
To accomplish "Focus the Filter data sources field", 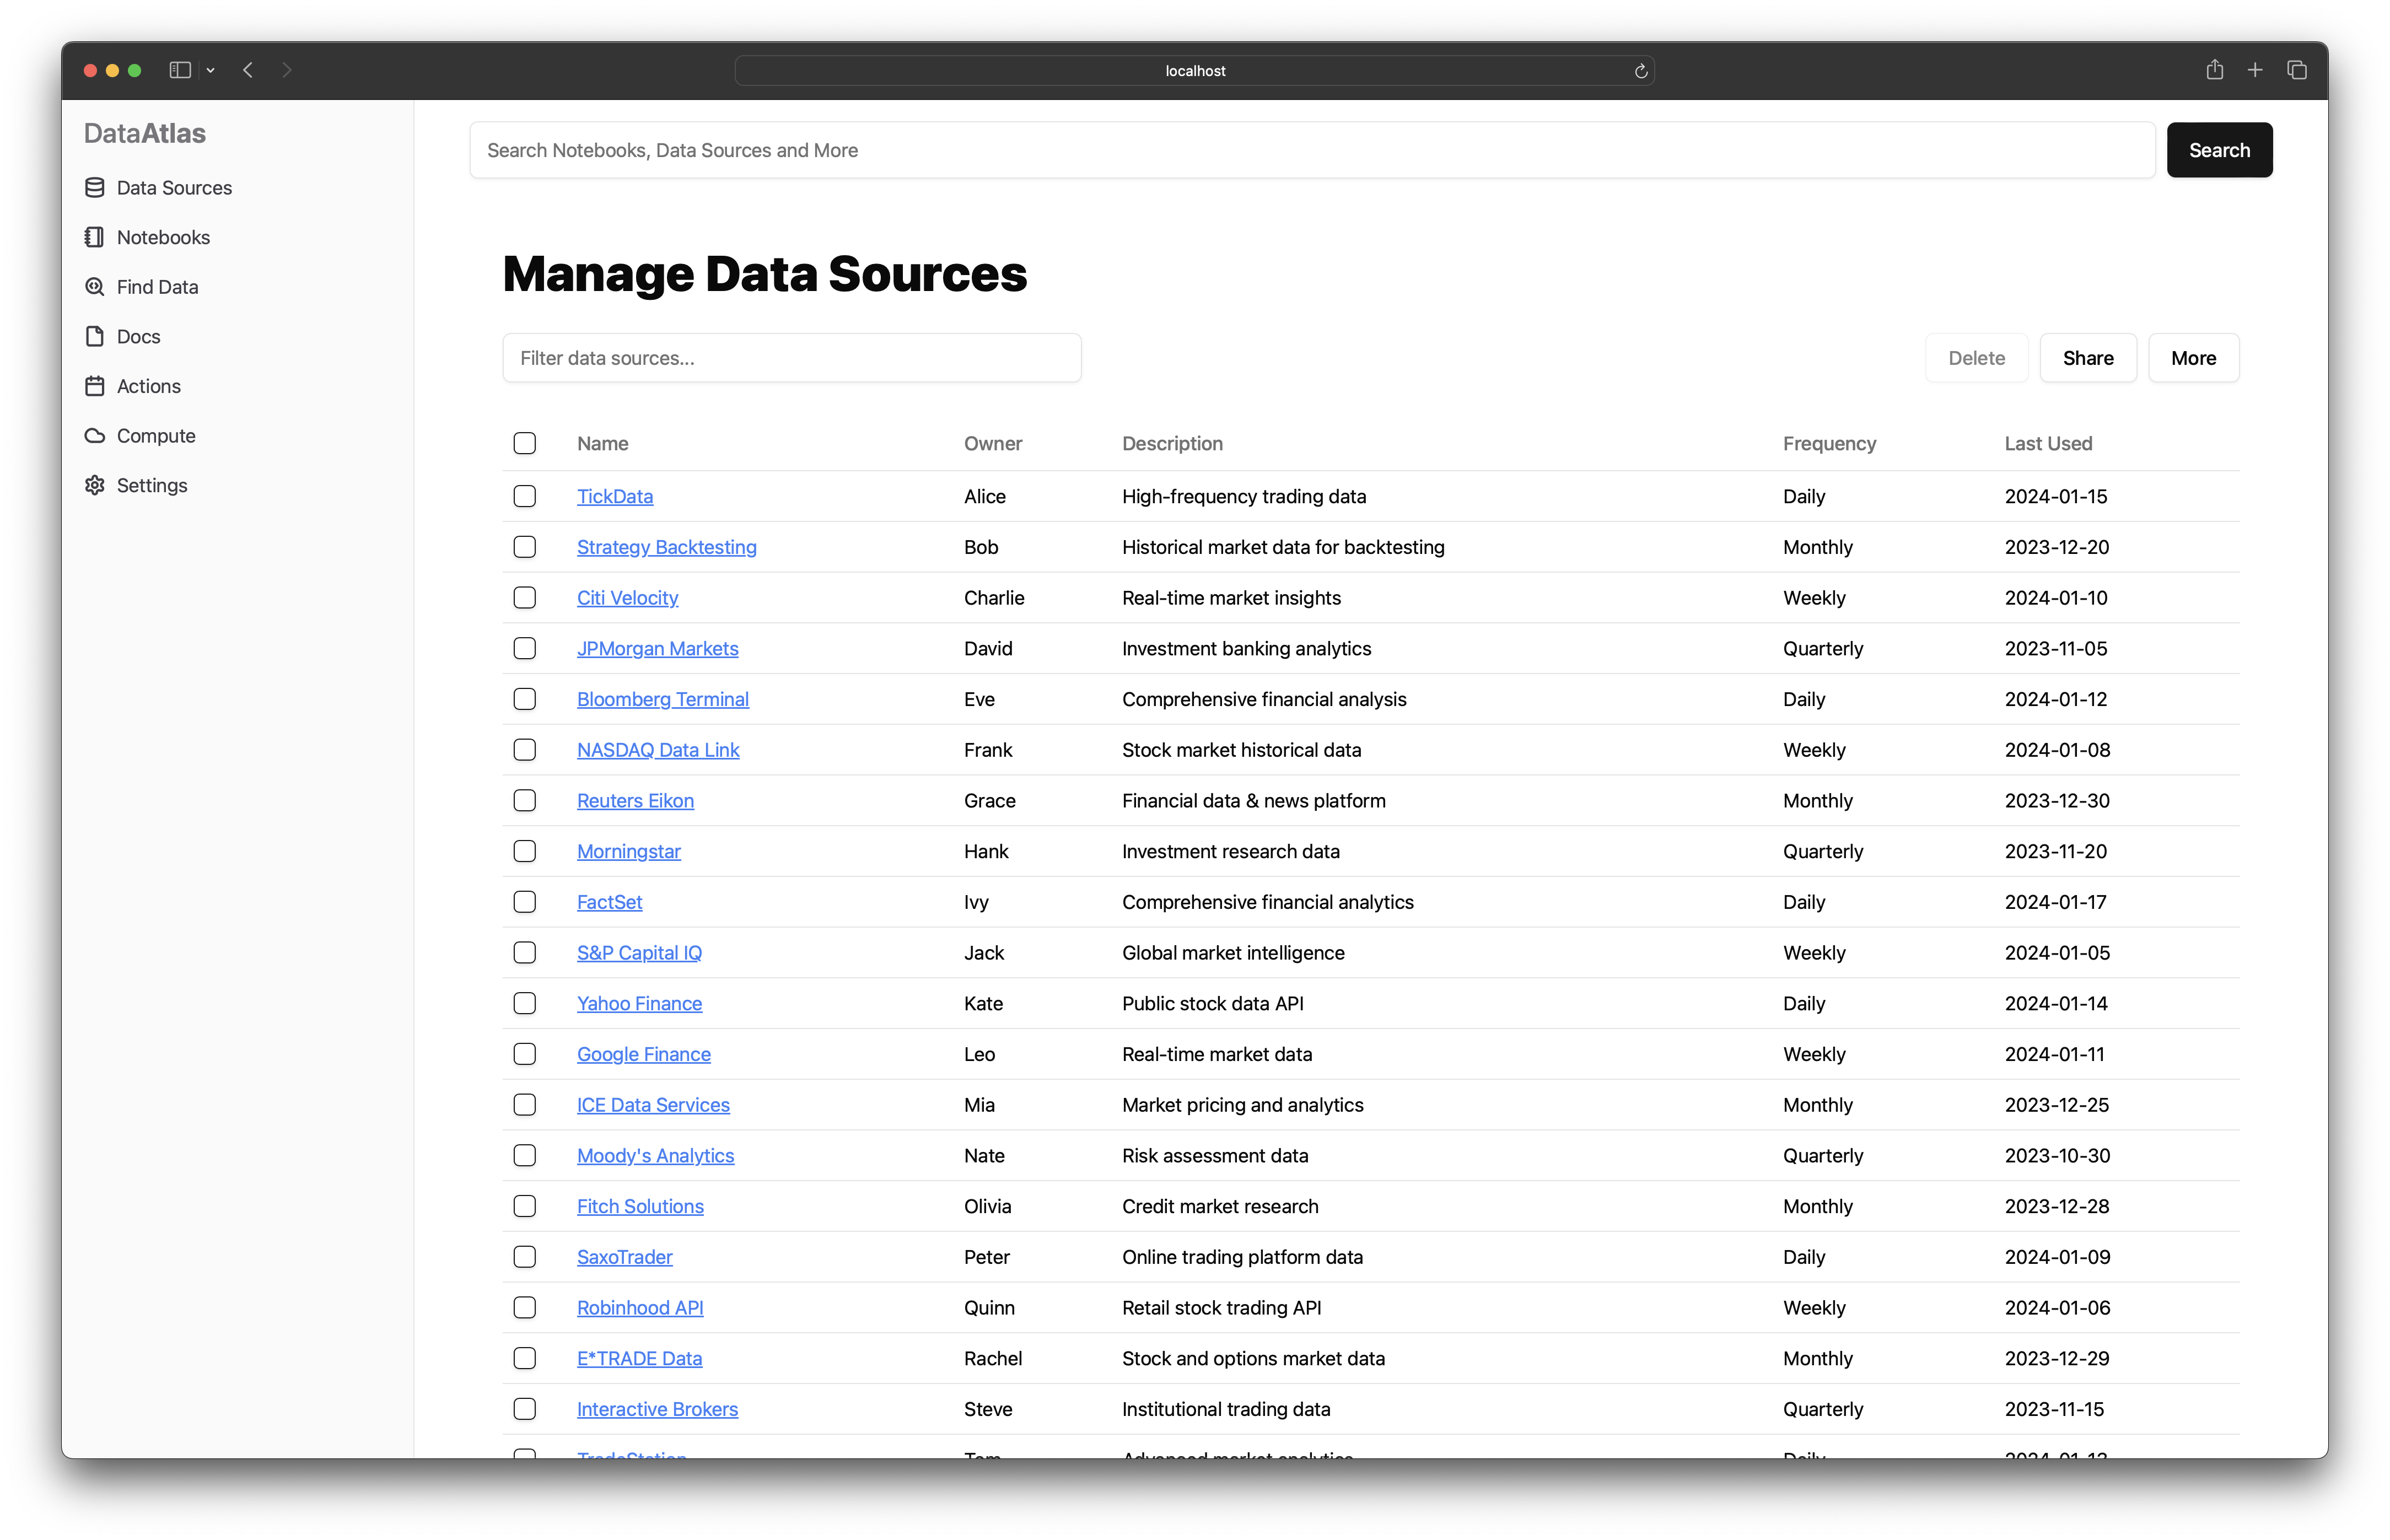I will click(791, 358).
